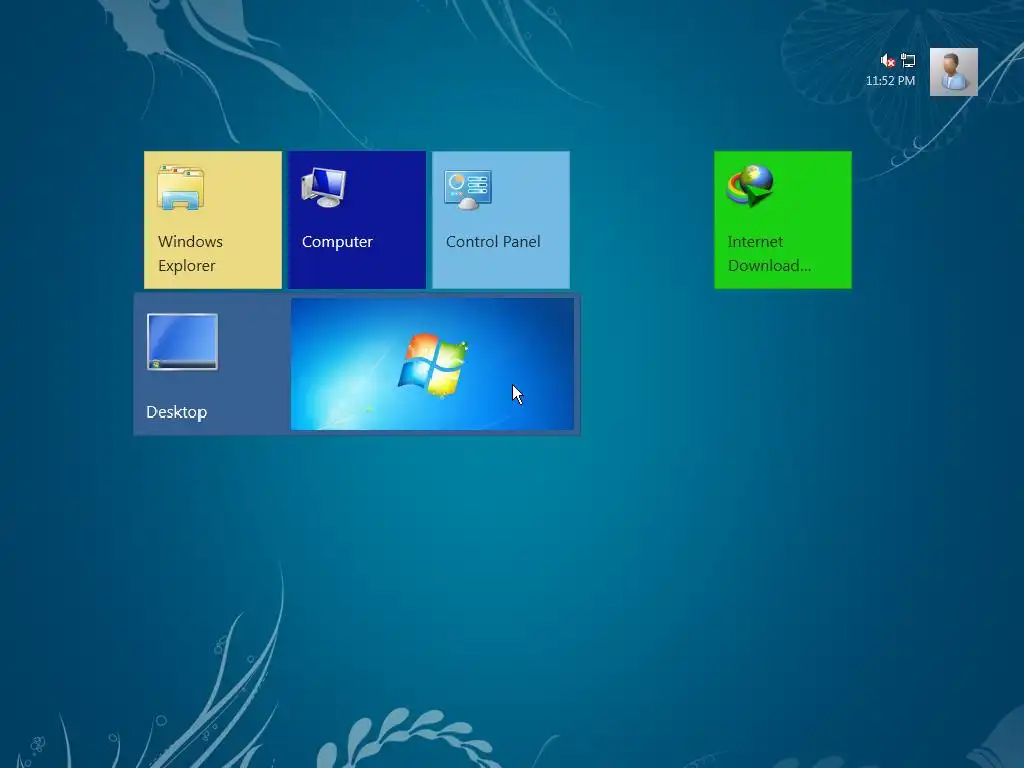This screenshot has height=768, width=1024.
Task: Open the Computer tile
Action: 357,219
